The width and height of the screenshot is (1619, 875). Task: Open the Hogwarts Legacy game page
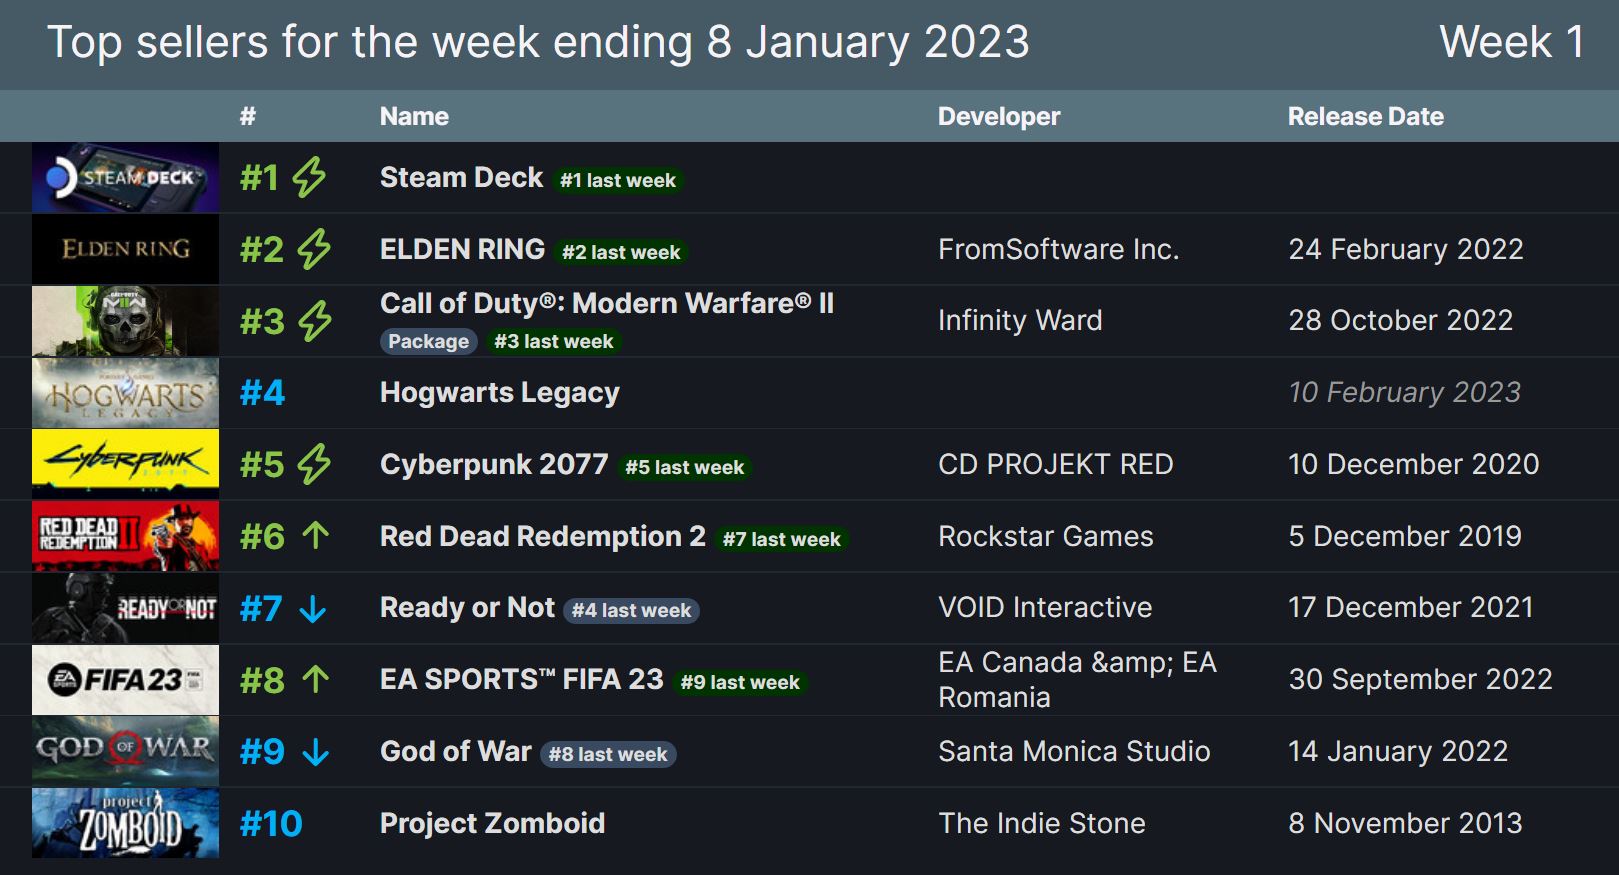click(x=499, y=392)
